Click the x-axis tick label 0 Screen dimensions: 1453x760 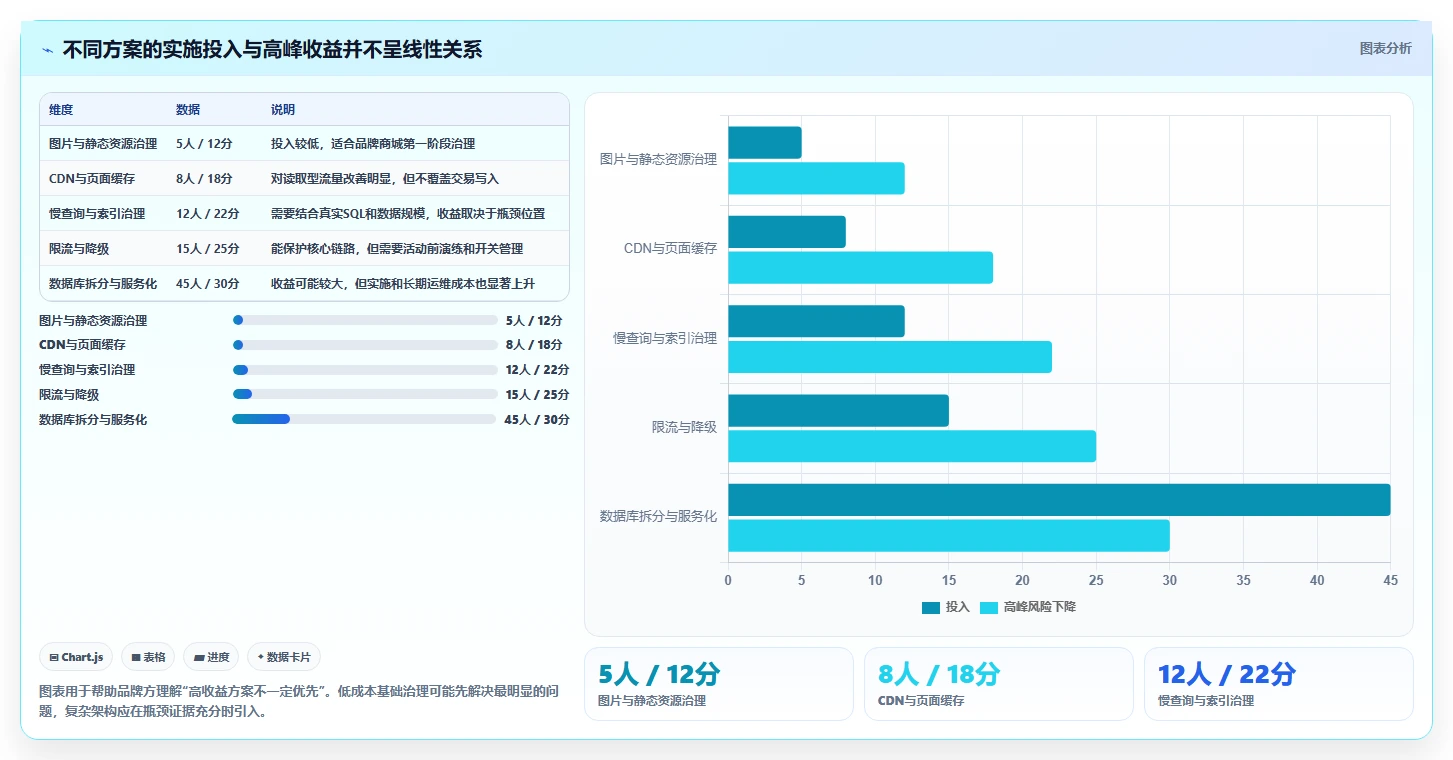(x=728, y=580)
